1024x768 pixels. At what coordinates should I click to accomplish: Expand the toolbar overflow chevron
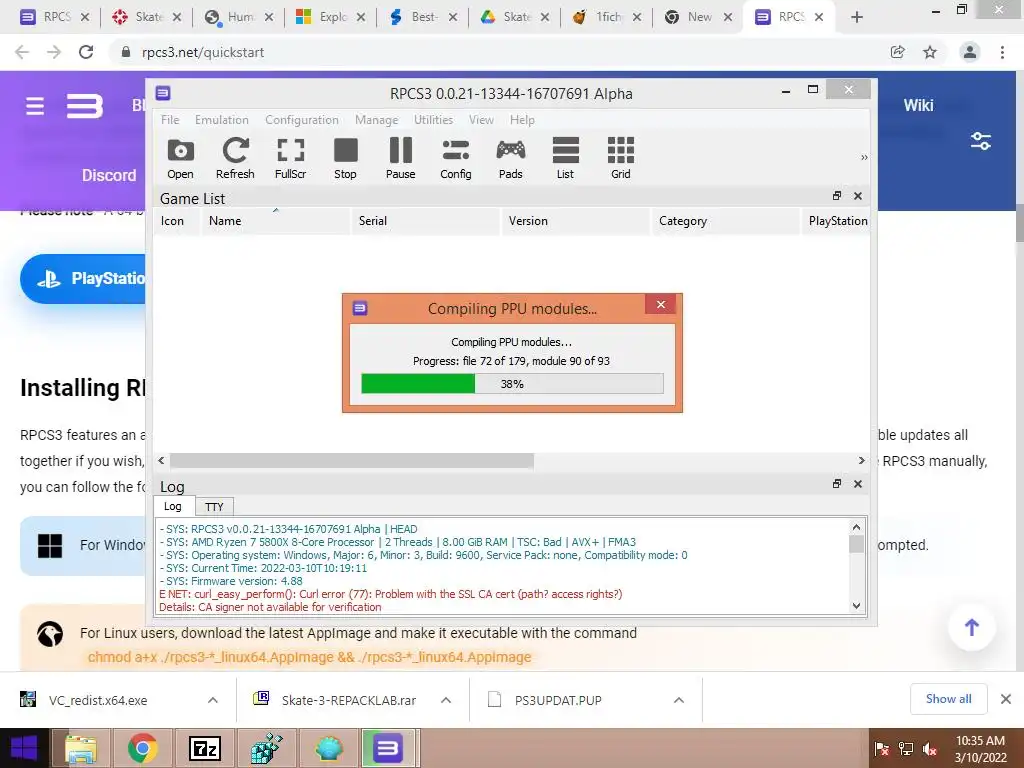[864, 158]
